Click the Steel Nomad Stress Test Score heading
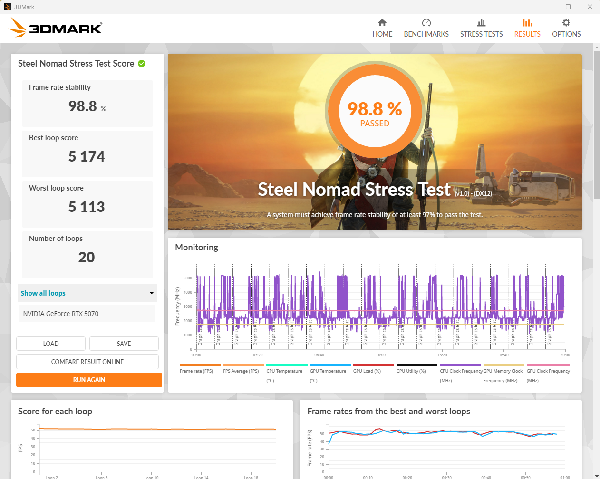This screenshot has width=600, height=479. tap(76, 64)
